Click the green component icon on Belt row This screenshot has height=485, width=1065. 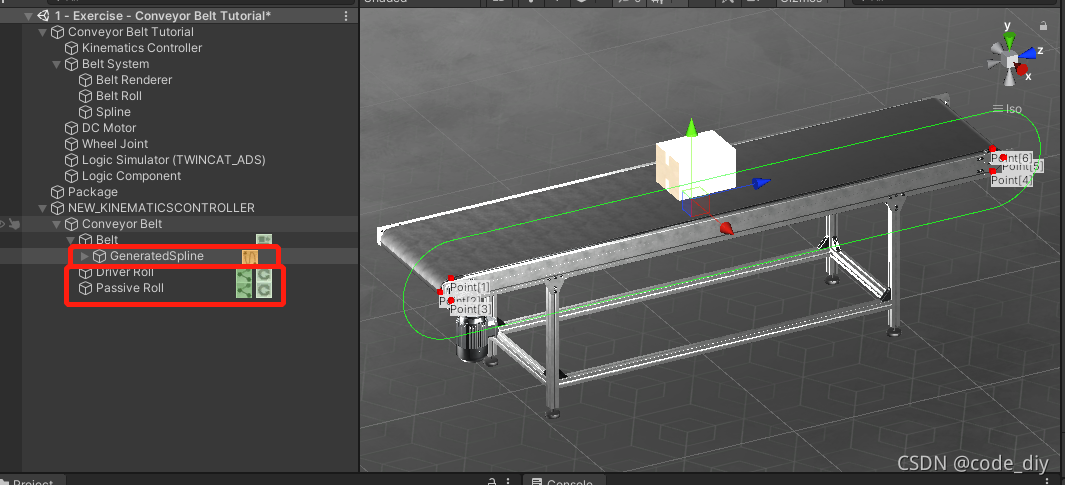[x=264, y=240]
